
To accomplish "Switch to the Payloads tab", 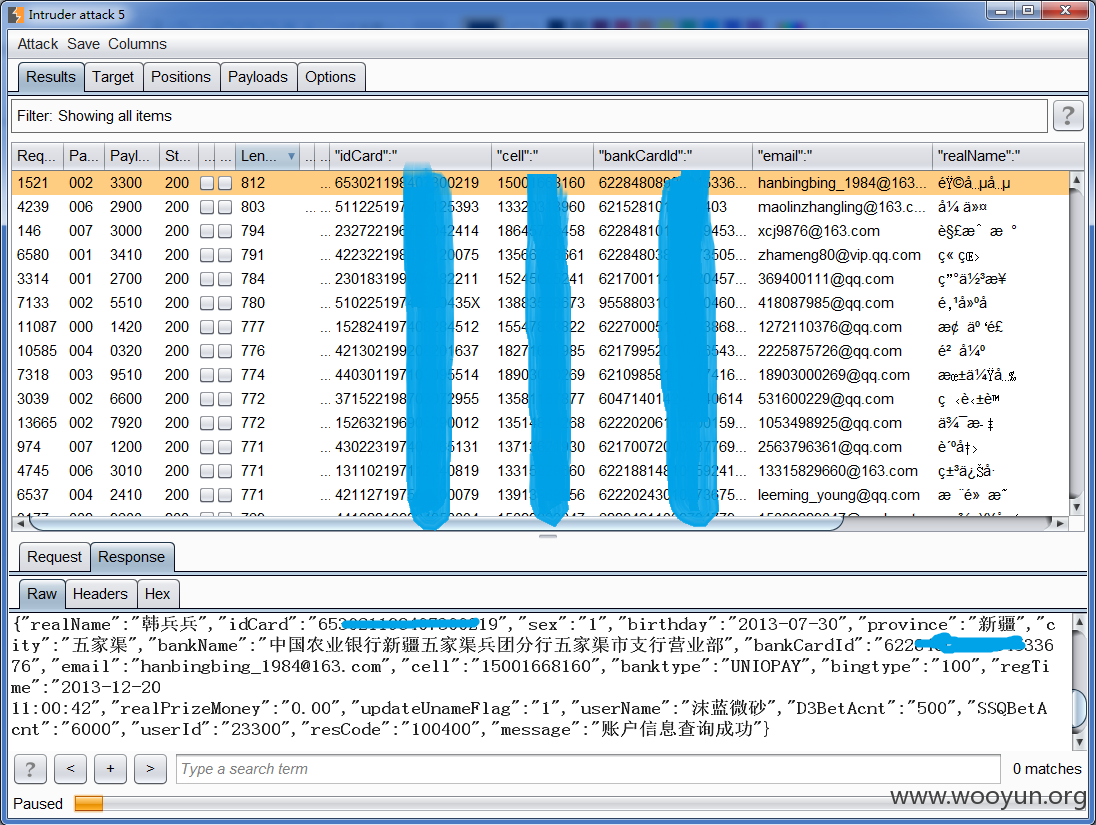I will tap(257, 77).
